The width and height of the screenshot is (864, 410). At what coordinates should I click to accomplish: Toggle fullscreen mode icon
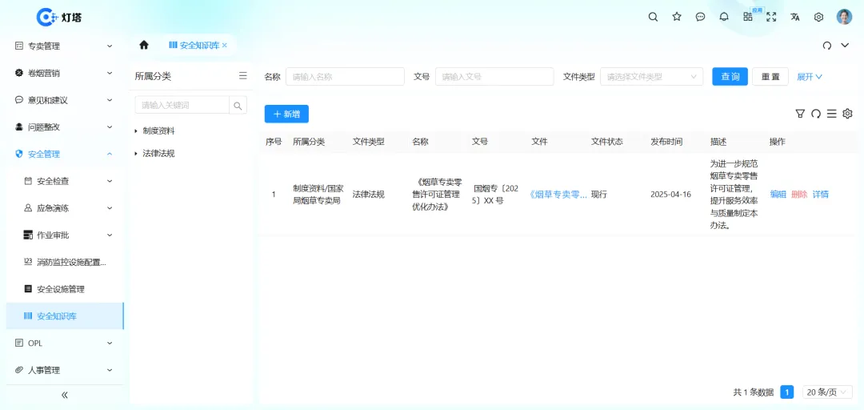tap(771, 17)
